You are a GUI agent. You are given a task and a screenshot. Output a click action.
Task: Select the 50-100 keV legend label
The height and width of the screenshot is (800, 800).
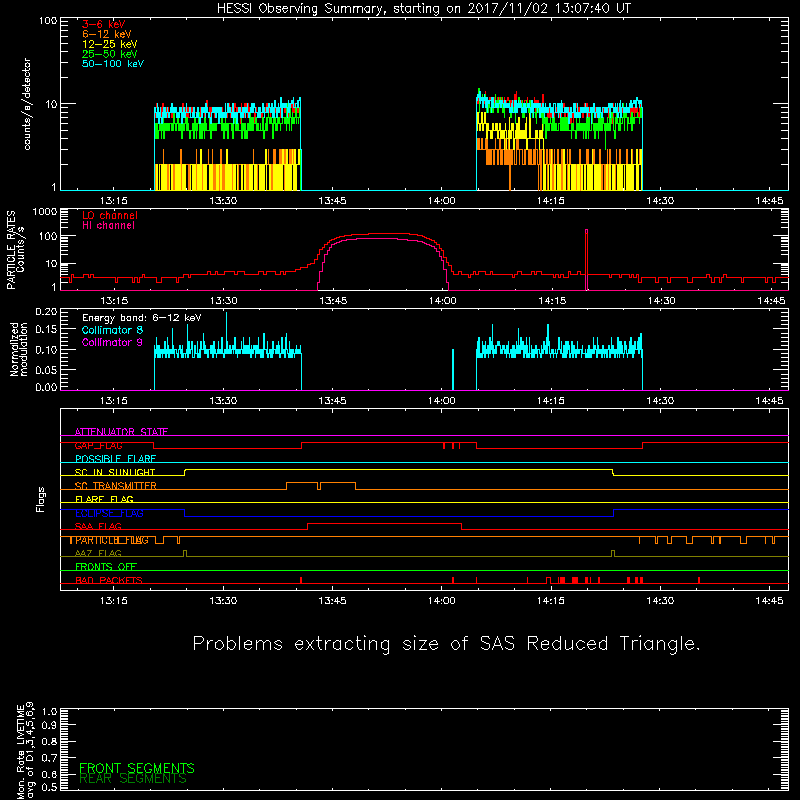pyautogui.click(x=113, y=64)
